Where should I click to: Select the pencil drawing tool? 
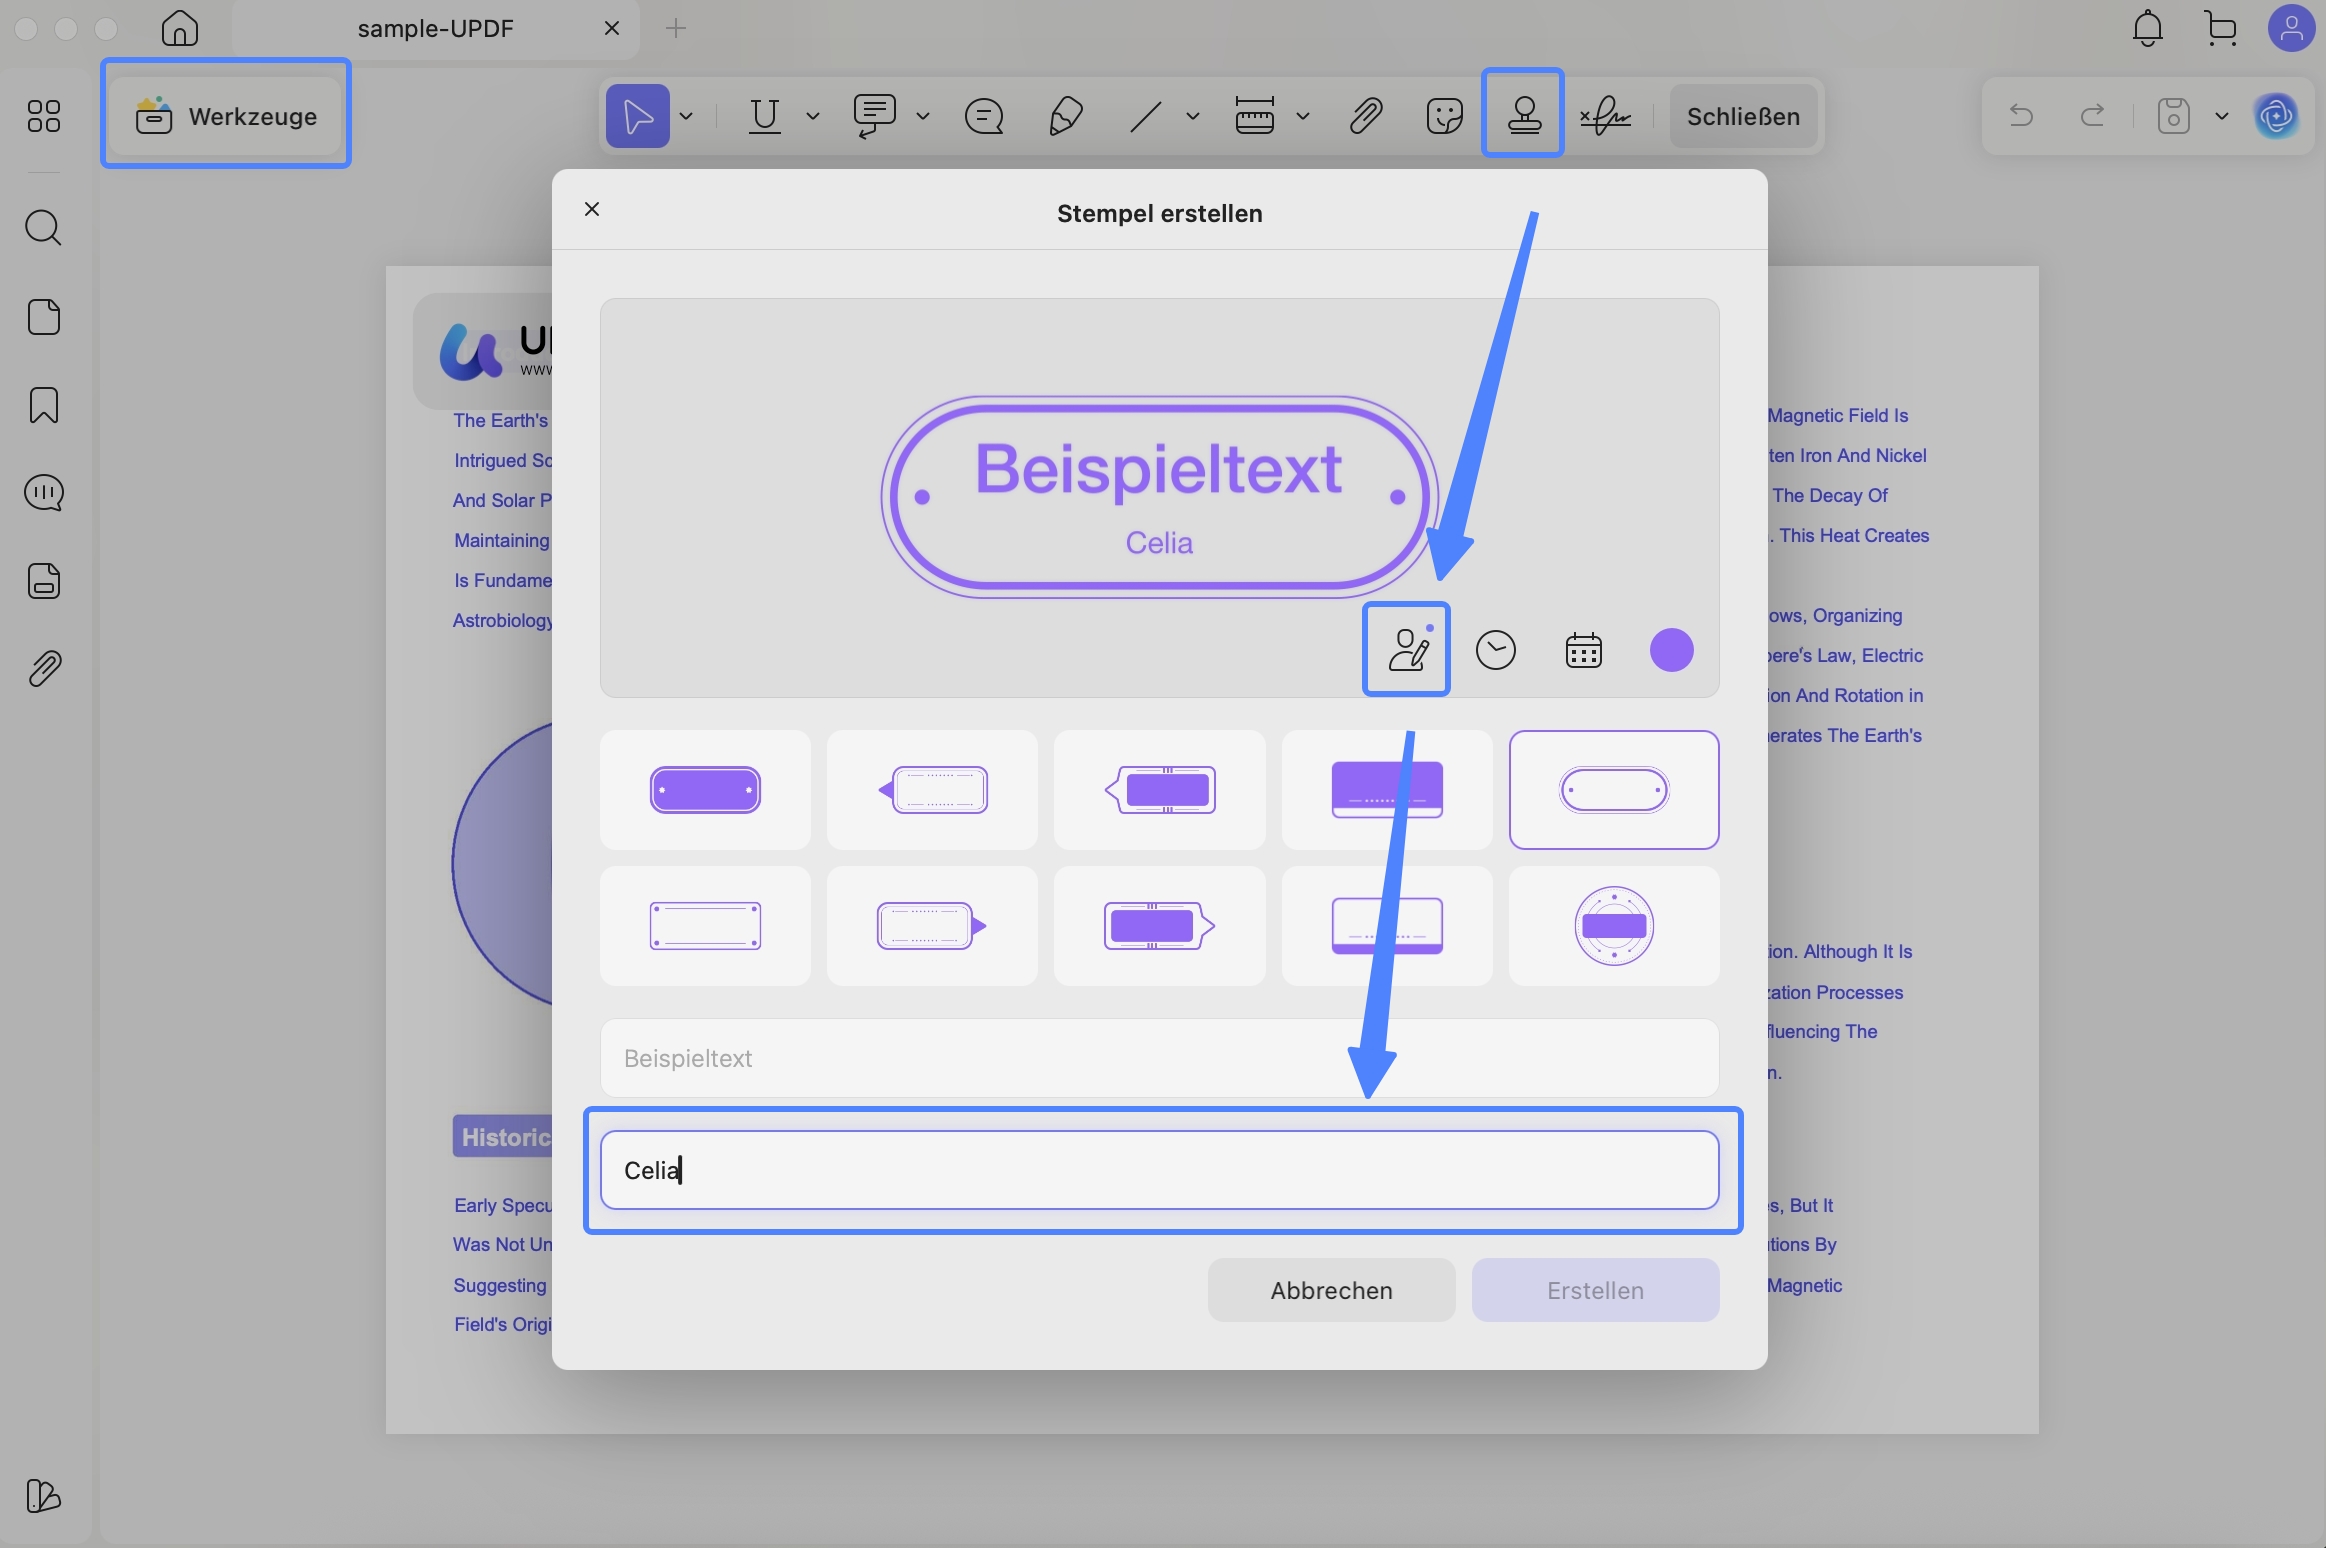coord(1065,116)
